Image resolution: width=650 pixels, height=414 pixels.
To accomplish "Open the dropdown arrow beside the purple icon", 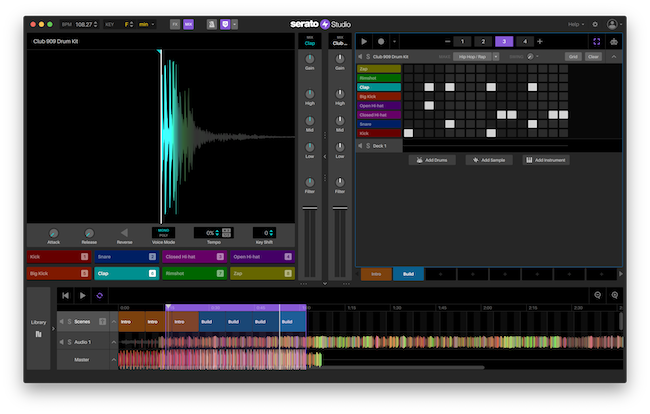I will coord(235,24).
